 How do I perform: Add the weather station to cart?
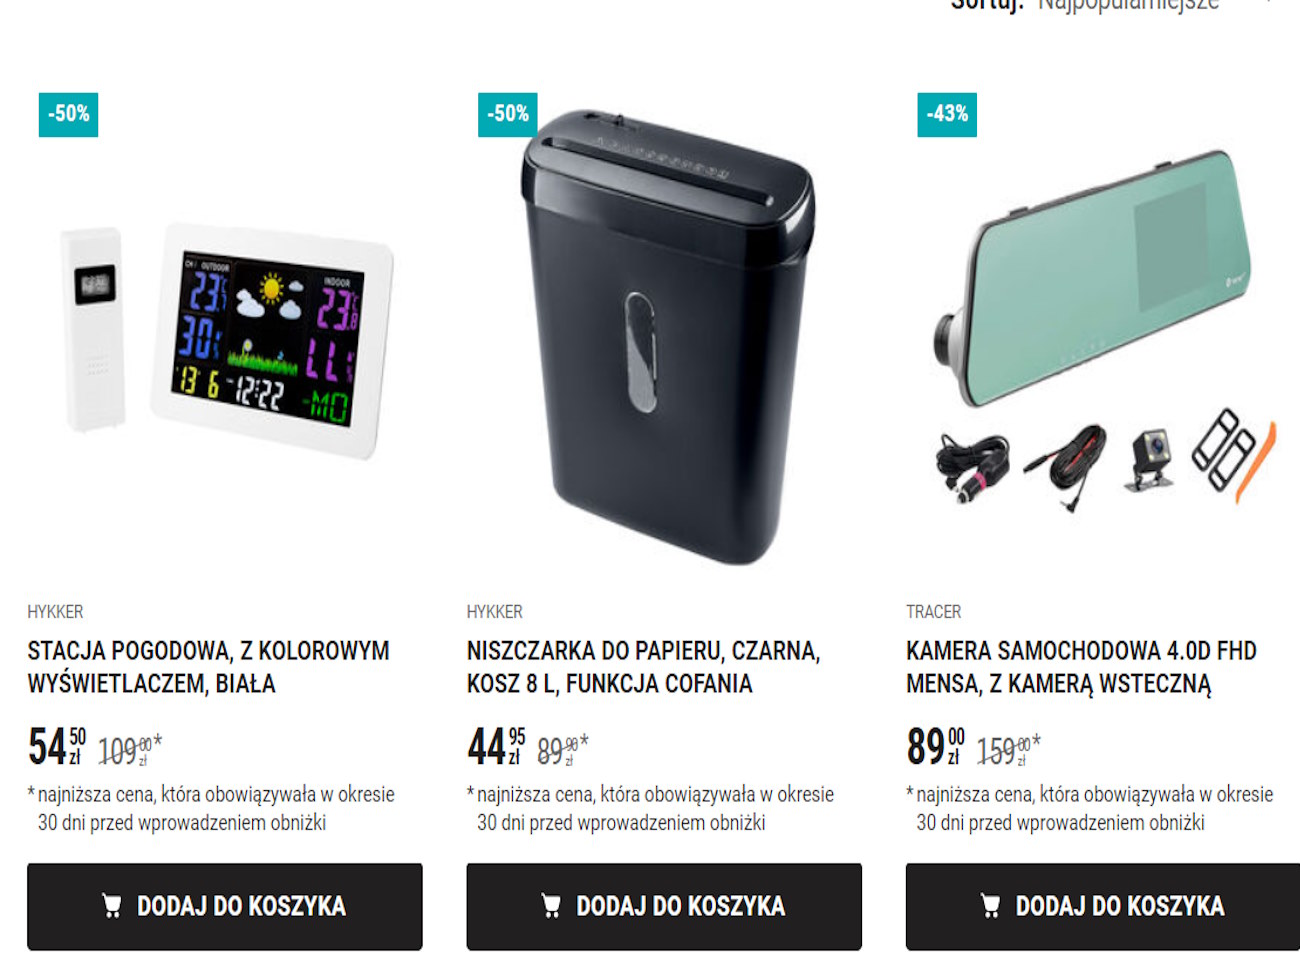[225, 907]
